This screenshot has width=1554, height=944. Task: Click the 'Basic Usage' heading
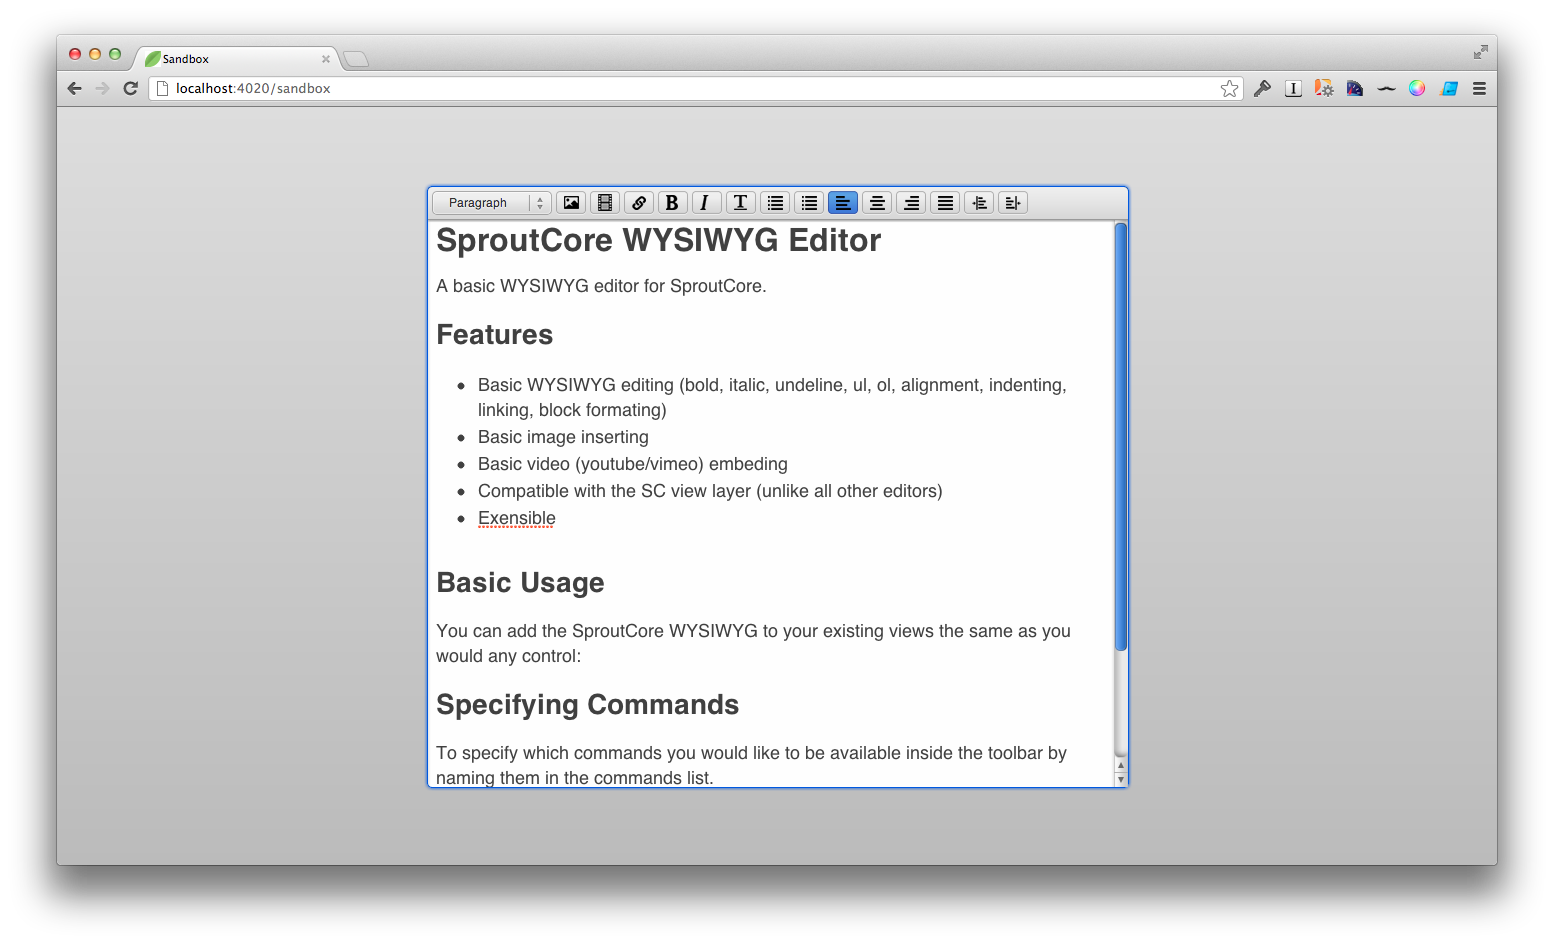click(x=520, y=583)
